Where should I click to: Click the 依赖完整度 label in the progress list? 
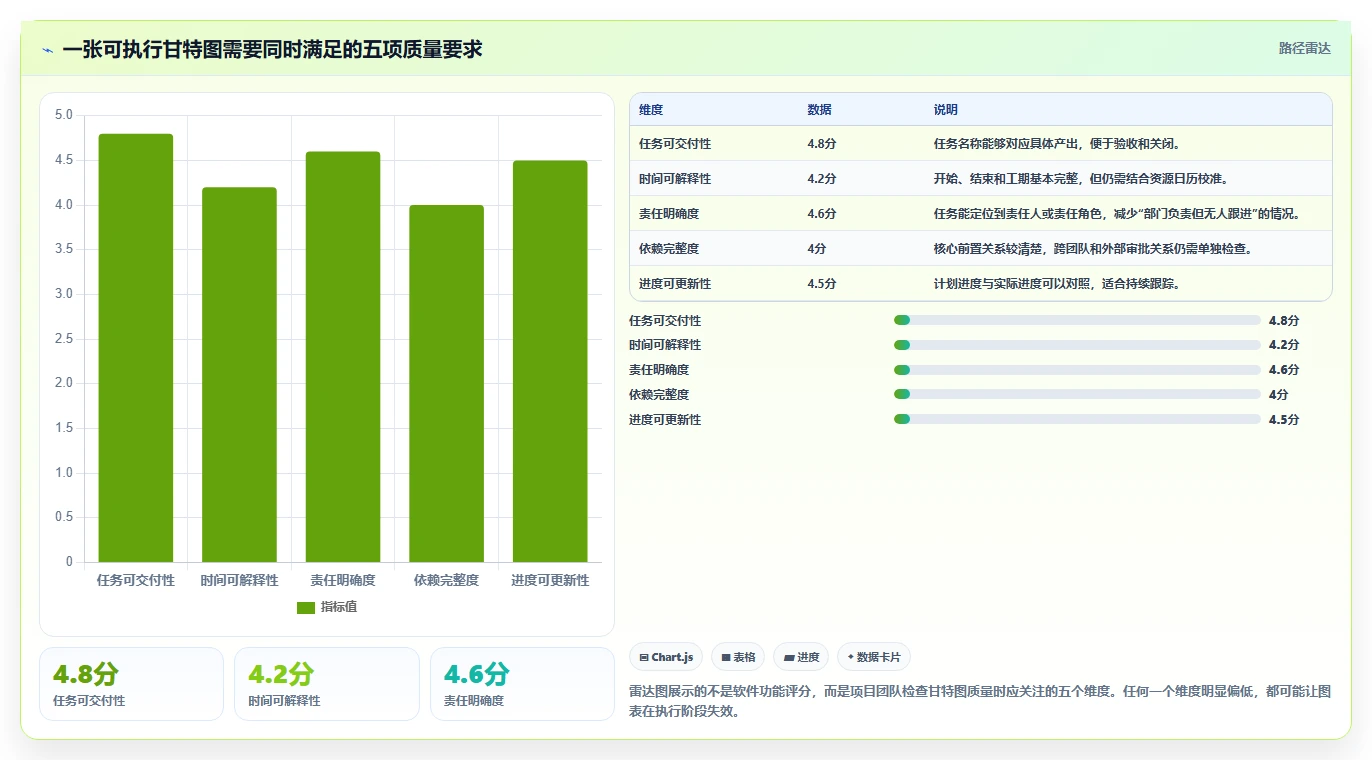click(x=659, y=395)
